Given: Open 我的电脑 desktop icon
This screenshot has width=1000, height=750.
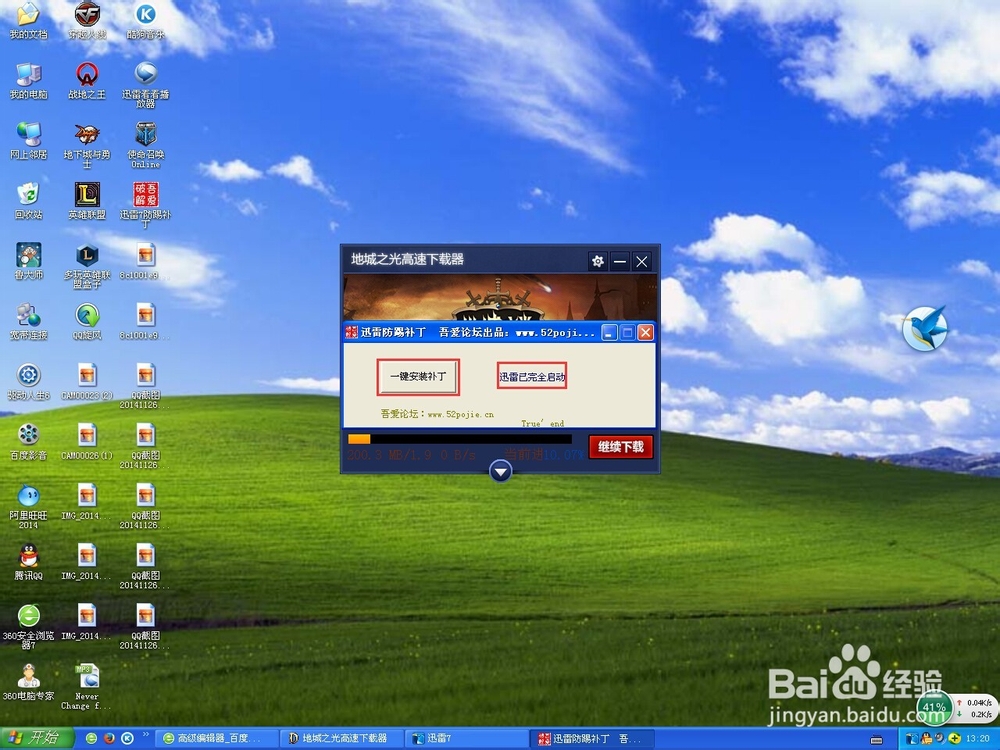Looking at the screenshot, I should [28, 80].
